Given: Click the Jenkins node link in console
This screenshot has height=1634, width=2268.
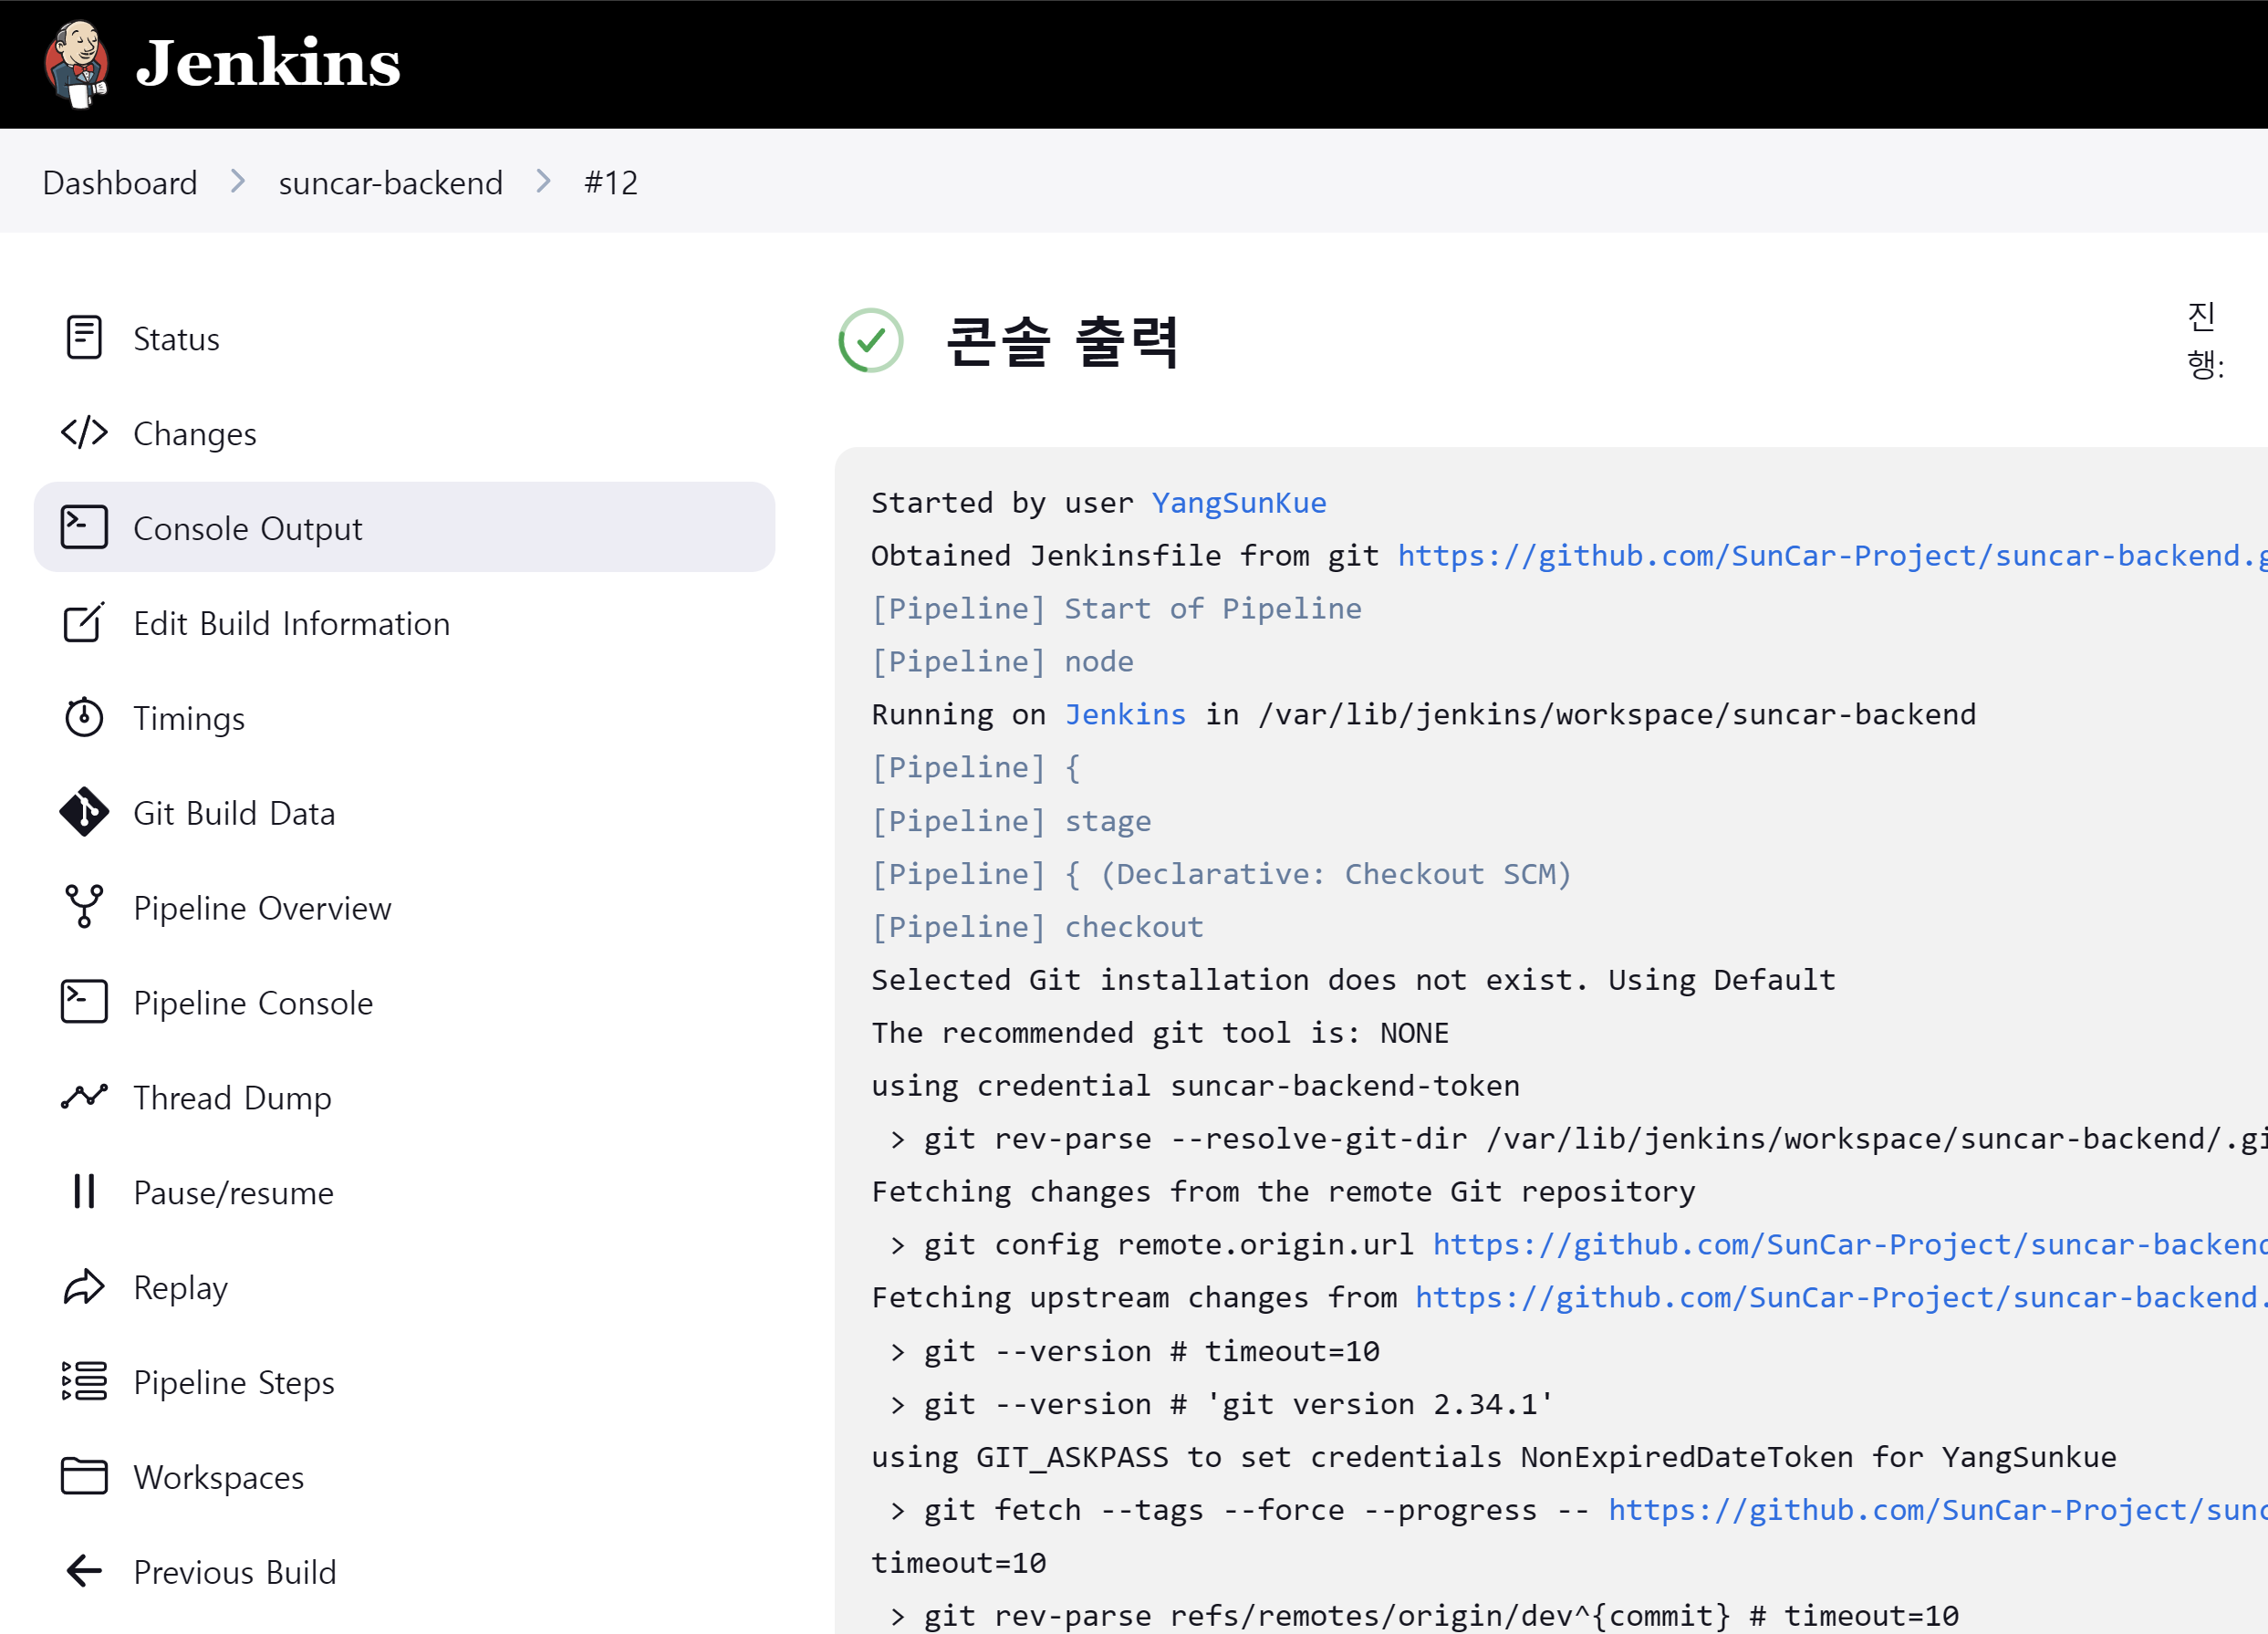Looking at the screenshot, I should [1125, 715].
